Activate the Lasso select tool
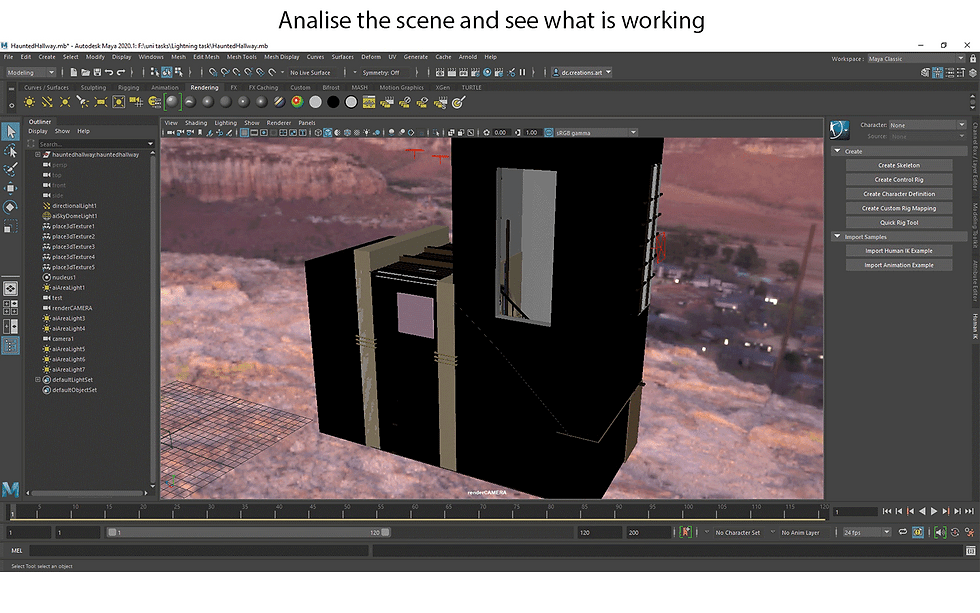 [11, 151]
